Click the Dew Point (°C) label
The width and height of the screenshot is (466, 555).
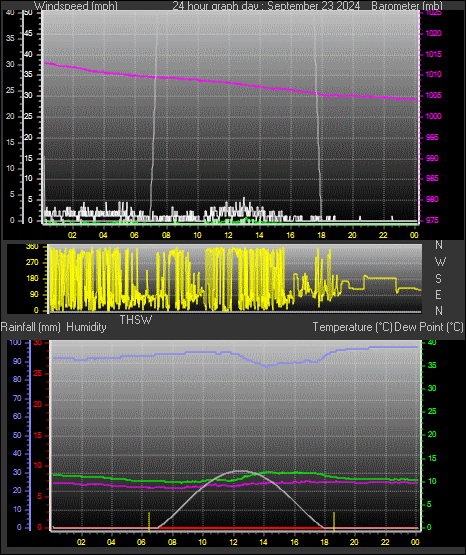pos(429,327)
